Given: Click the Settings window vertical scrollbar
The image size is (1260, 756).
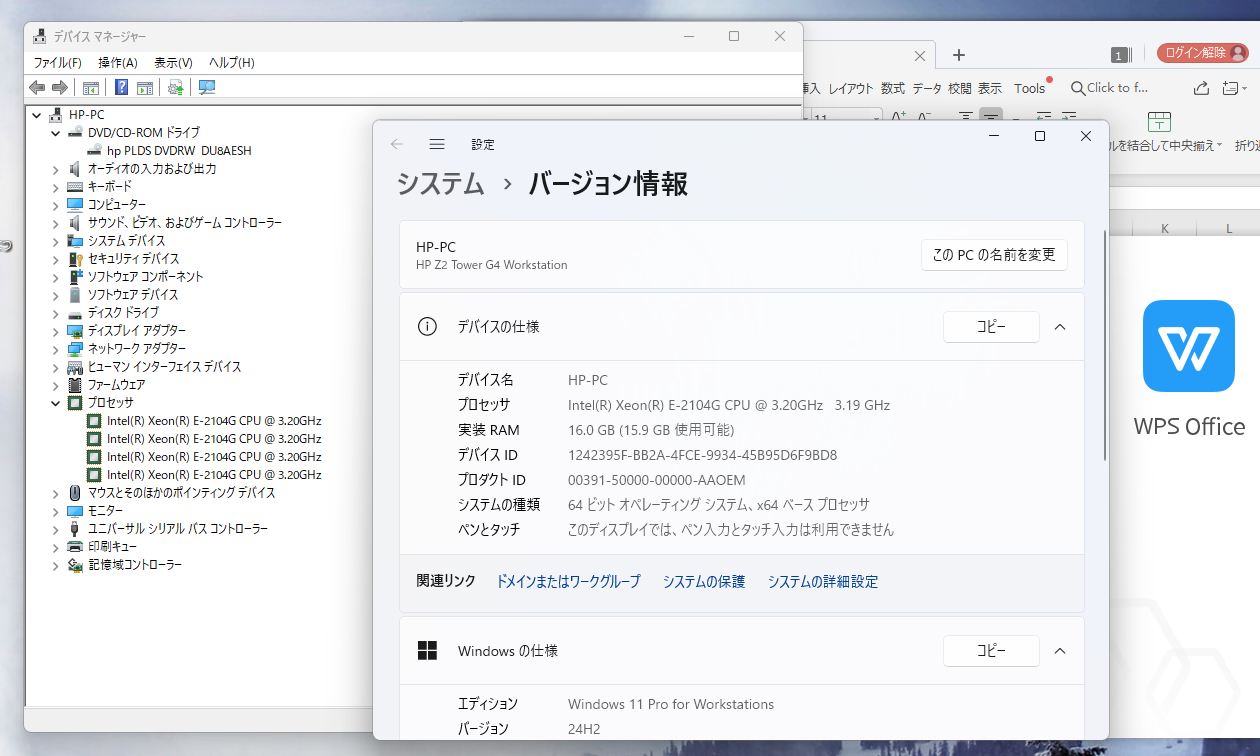Looking at the screenshot, I should coord(1104,345).
